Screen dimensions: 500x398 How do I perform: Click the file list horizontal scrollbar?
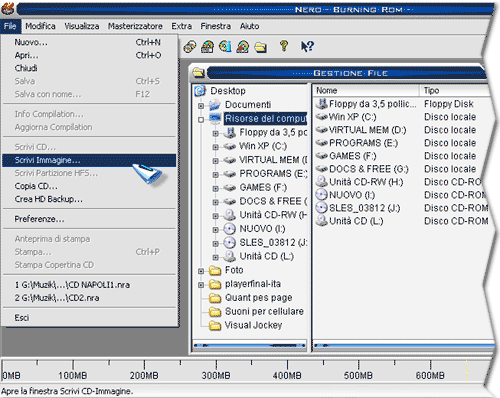pos(404,345)
